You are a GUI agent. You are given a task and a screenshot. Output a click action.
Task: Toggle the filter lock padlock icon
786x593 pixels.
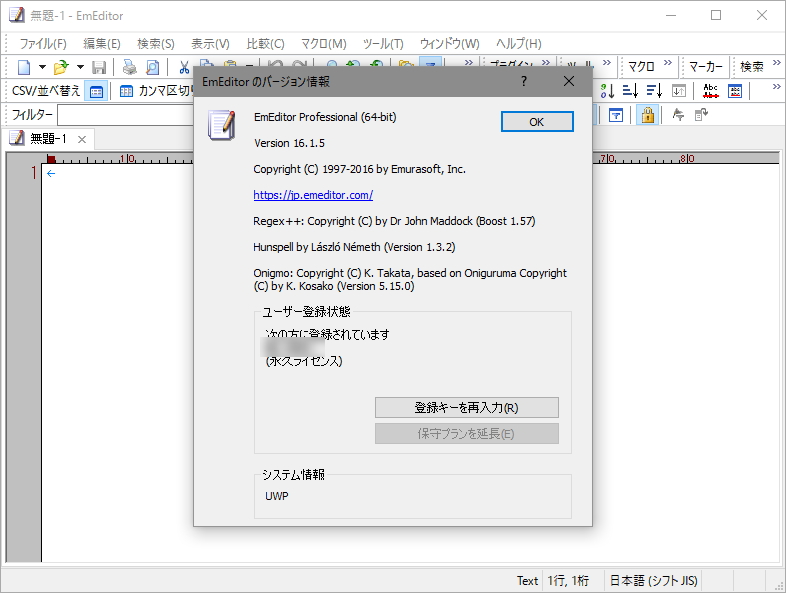648,115
